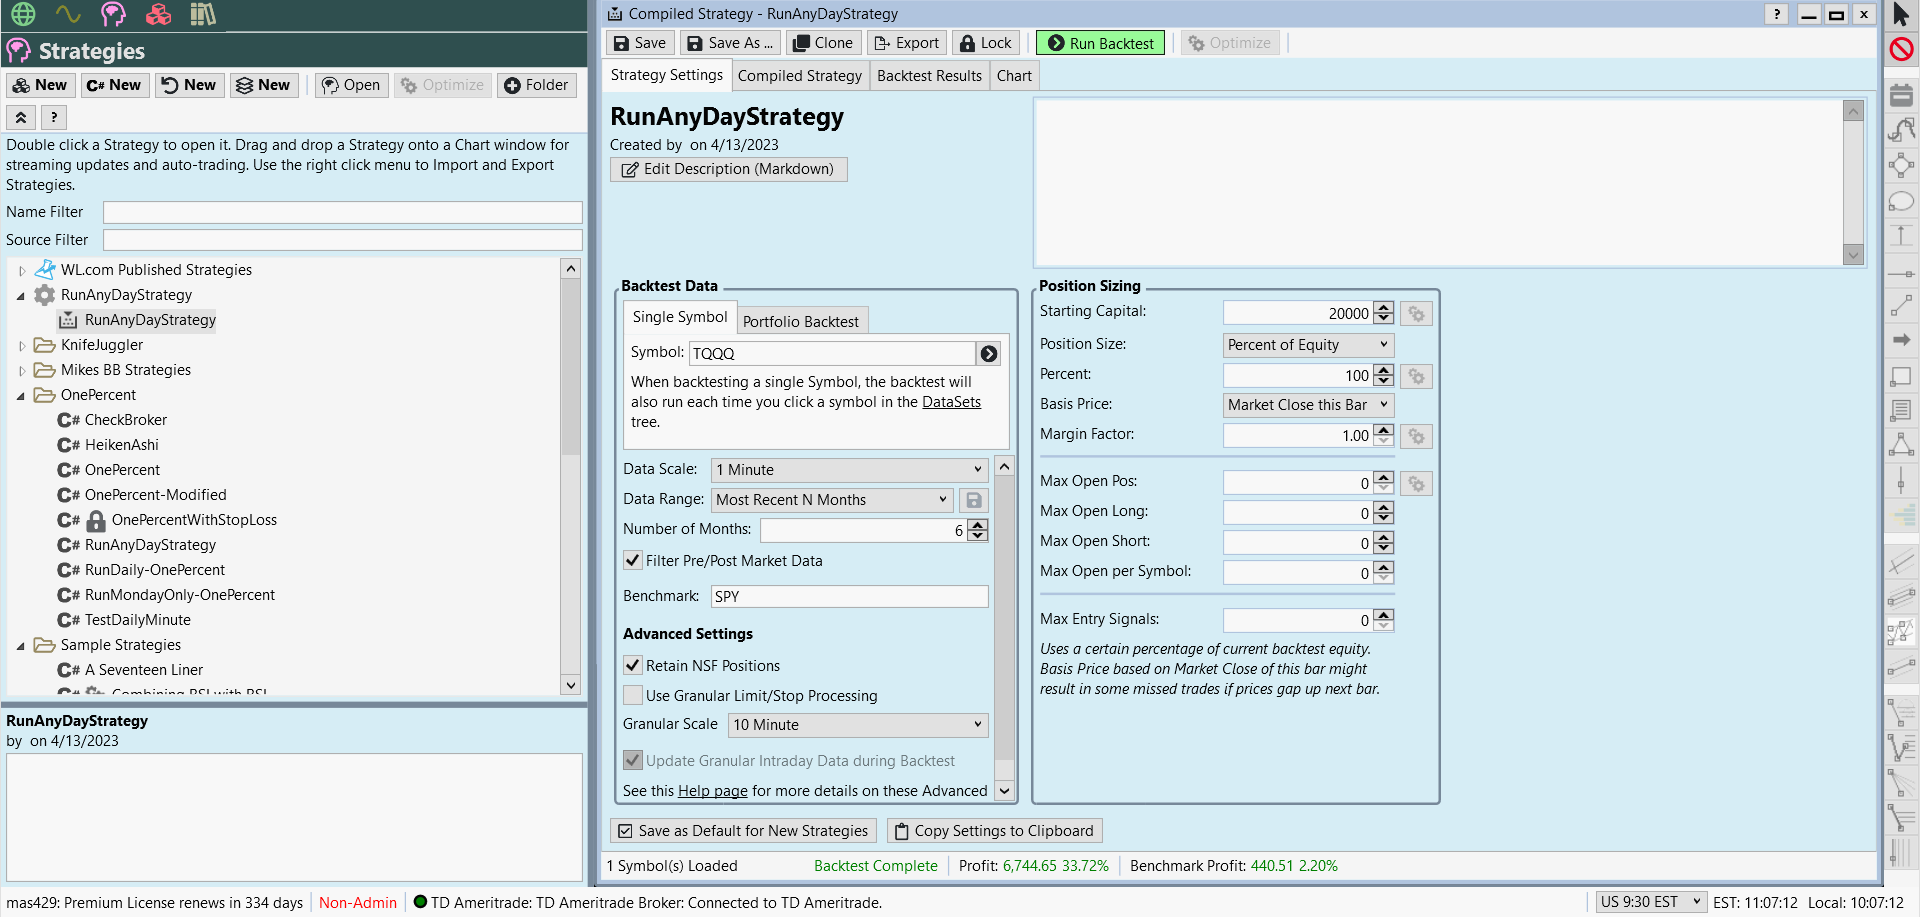
Task: Click the arrow icon beside TQQQ symbol
Action: click(x=988, y=354)
